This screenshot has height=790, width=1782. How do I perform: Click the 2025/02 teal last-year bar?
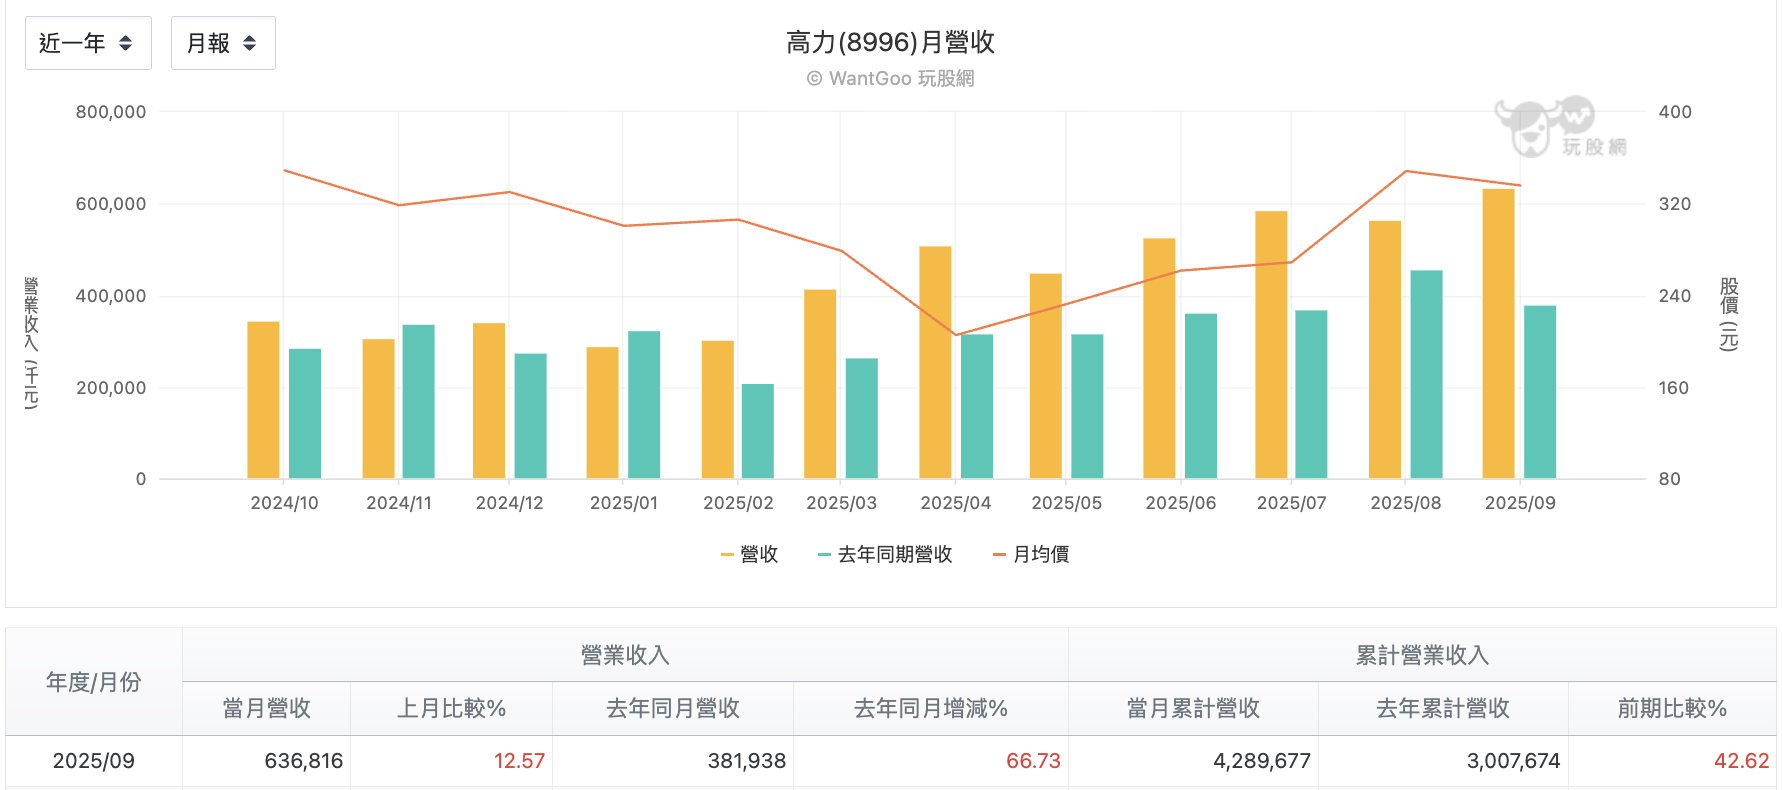click(x=758, y=431)
